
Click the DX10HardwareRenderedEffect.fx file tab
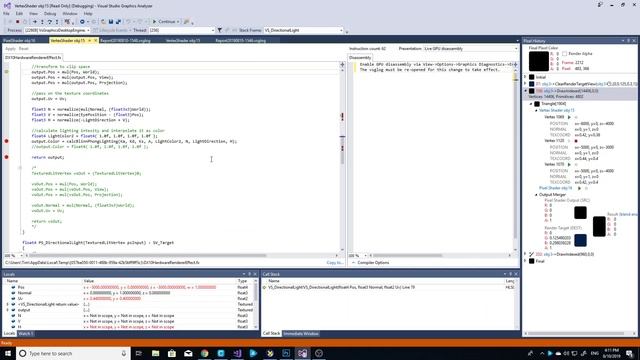[33, 58]
